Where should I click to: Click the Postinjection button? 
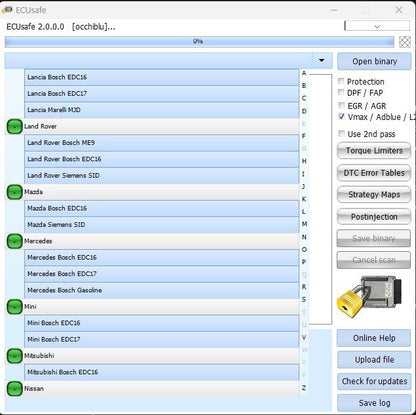coord(374,217)
